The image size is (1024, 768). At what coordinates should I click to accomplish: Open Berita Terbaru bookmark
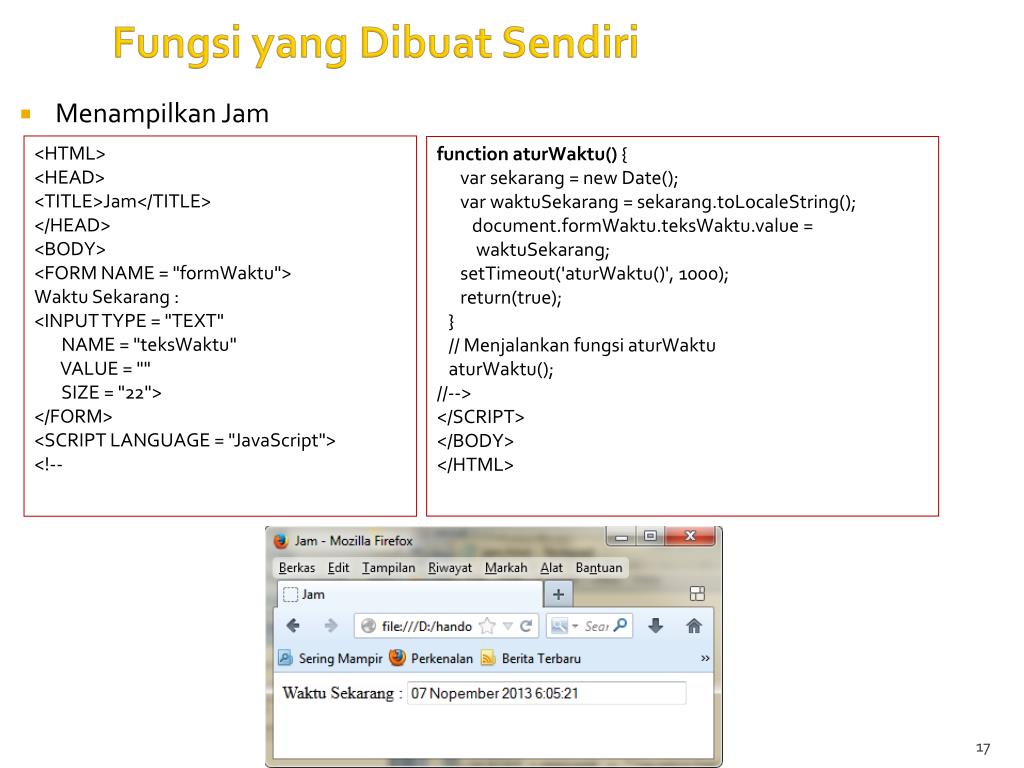point(531,658)
